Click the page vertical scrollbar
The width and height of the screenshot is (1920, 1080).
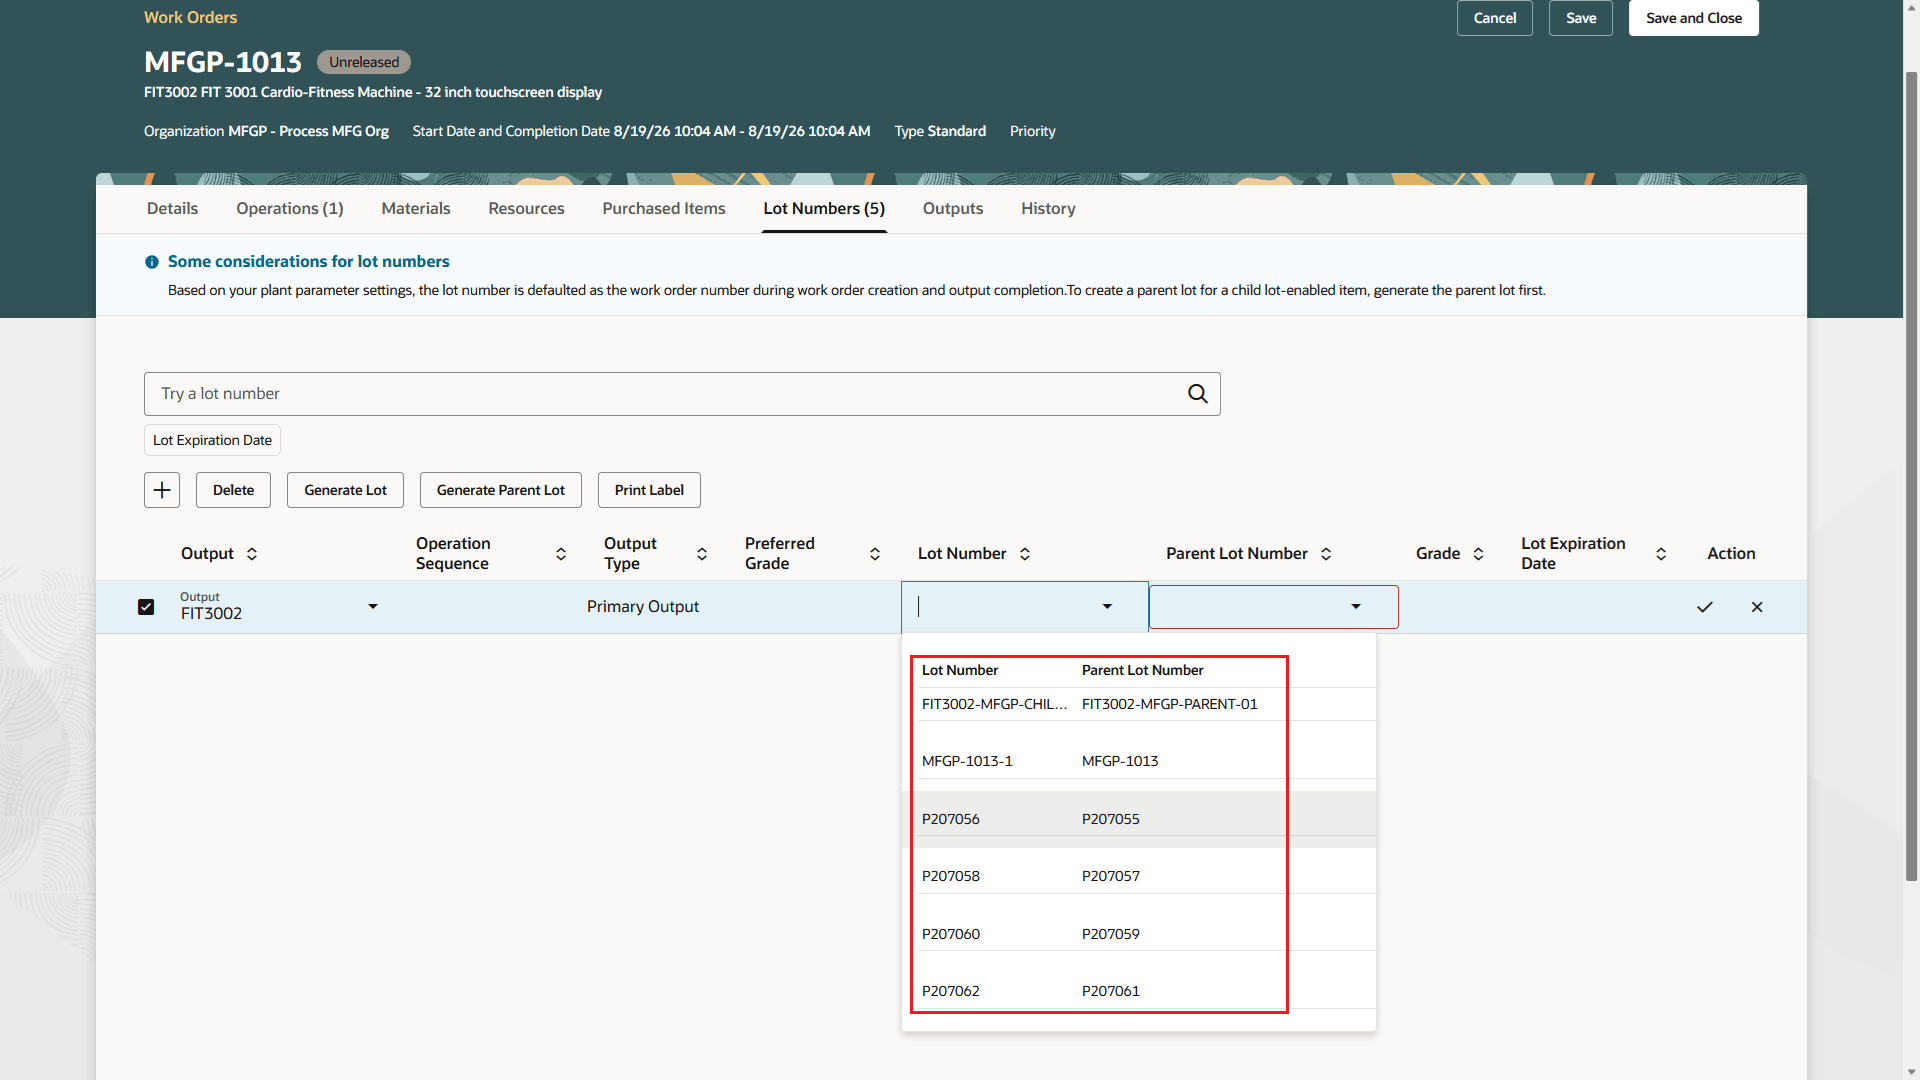coord(1911,475)
